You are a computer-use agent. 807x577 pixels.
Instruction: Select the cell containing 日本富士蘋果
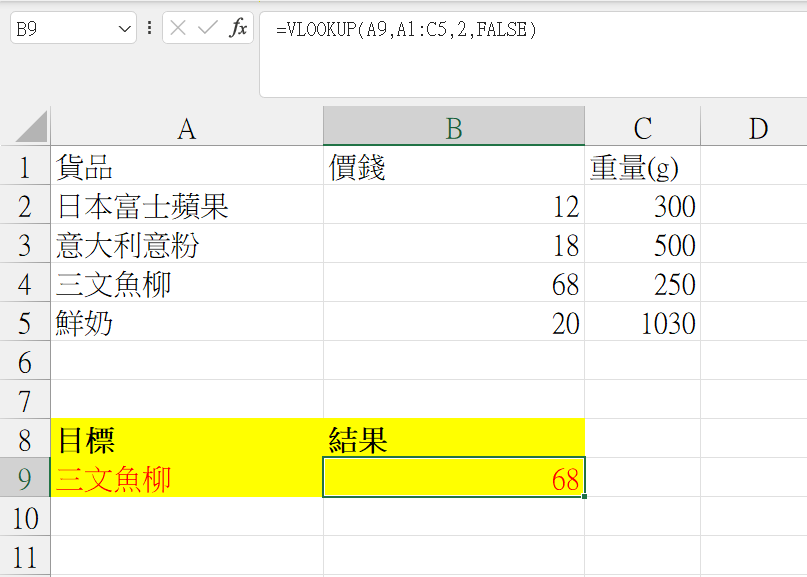point(186,206)
